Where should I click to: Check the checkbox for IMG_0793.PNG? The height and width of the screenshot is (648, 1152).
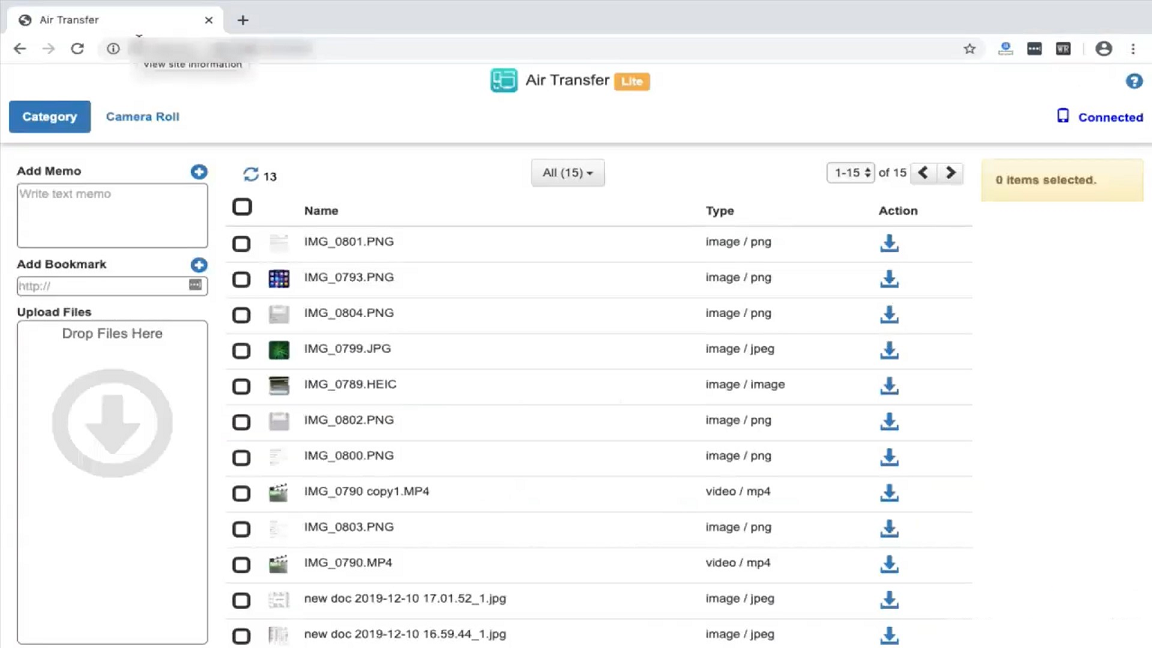click(241, 278)
